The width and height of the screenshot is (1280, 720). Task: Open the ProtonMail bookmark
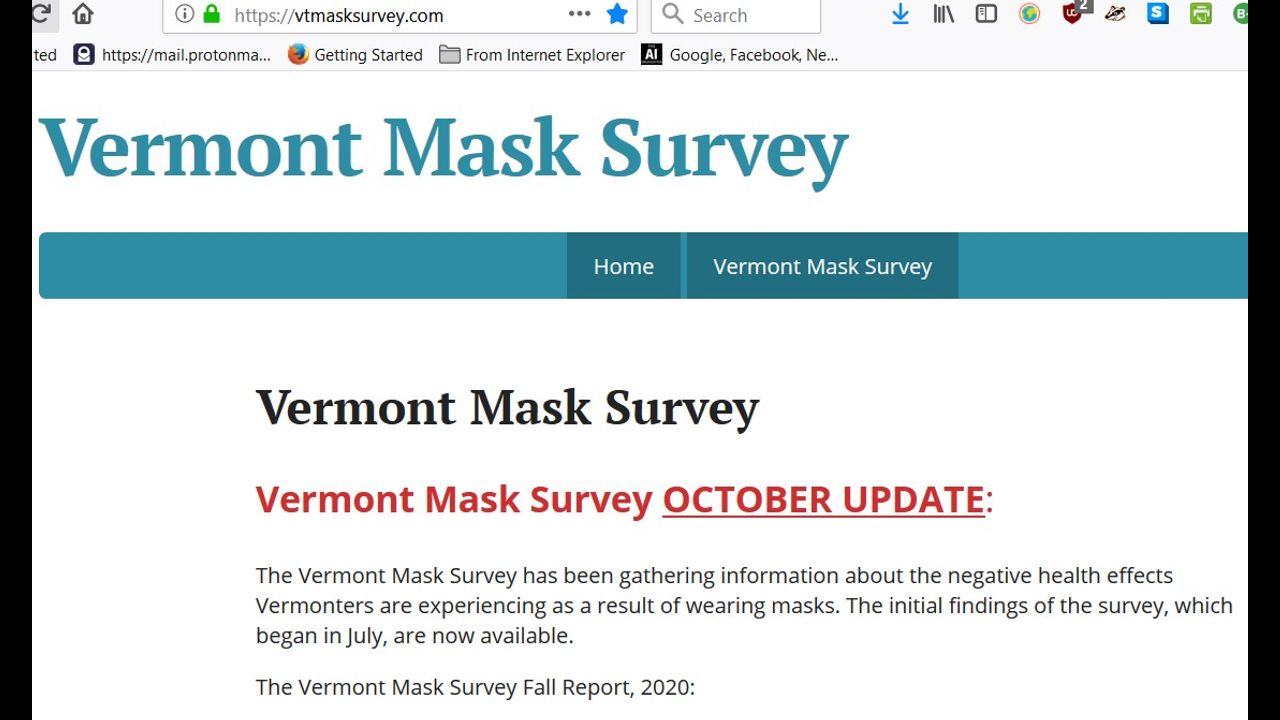tap(173, 55)
